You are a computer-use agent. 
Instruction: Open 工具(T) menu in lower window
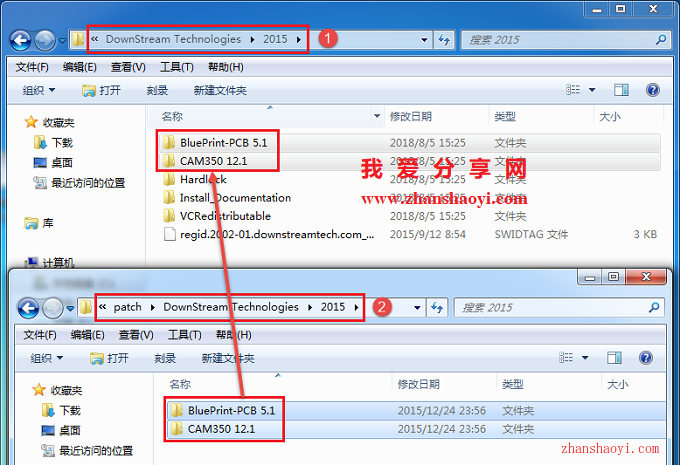click(x=184, y=335)
